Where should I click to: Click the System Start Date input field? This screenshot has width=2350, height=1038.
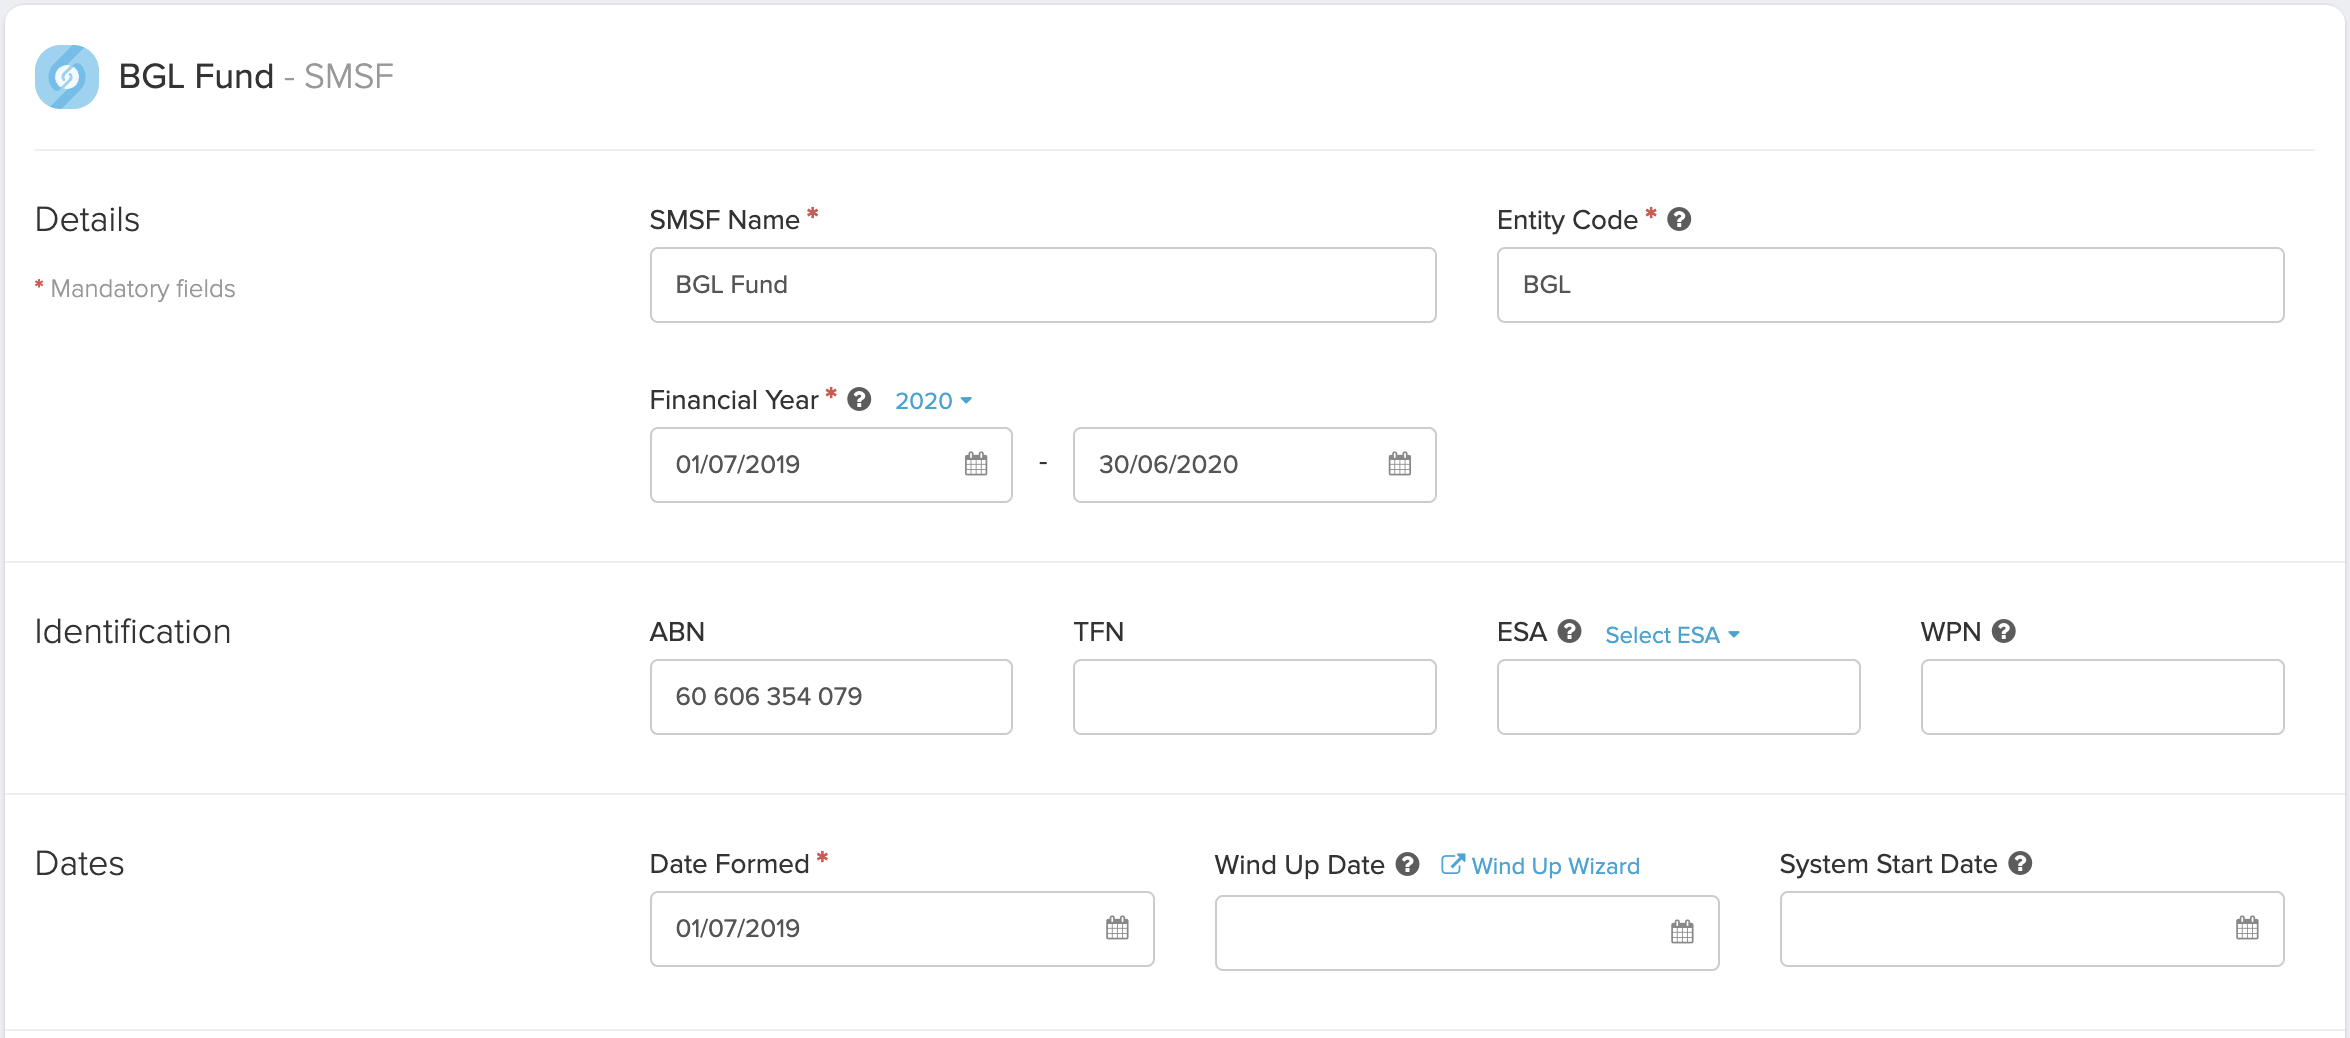(2032, 929)
